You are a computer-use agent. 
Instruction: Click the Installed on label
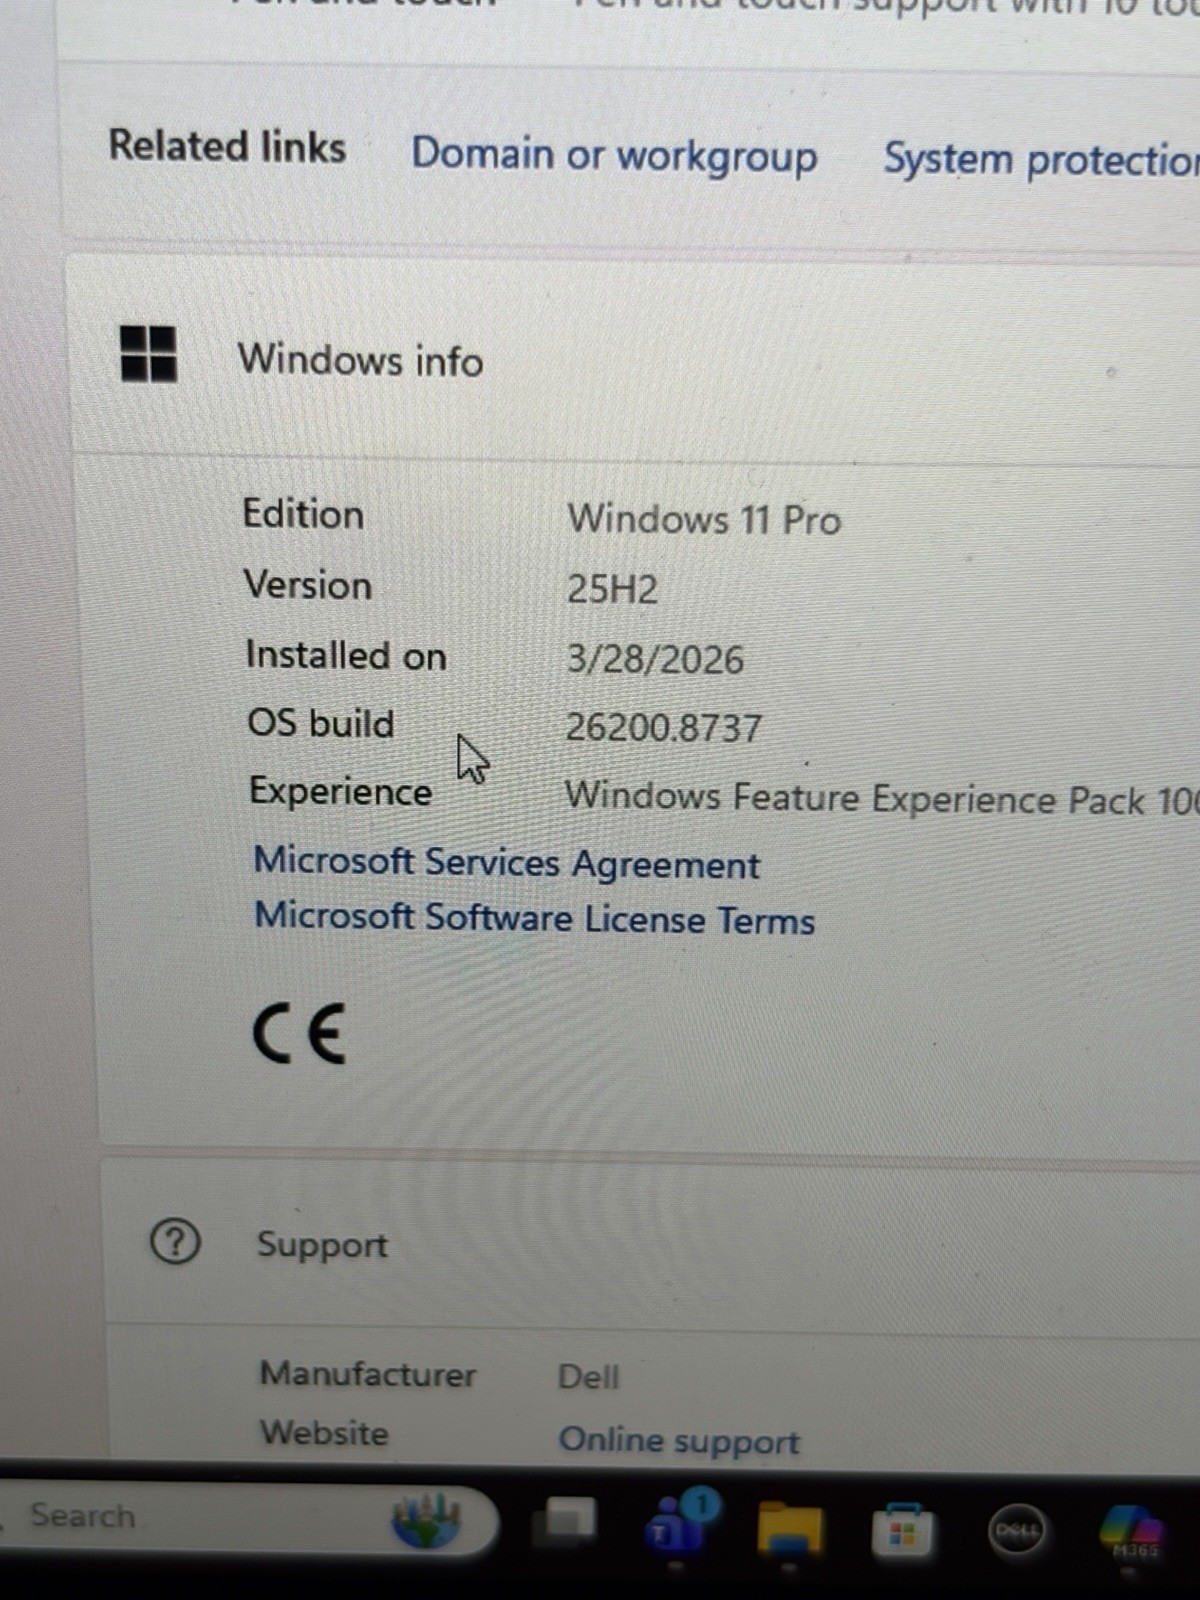(346, 655)
